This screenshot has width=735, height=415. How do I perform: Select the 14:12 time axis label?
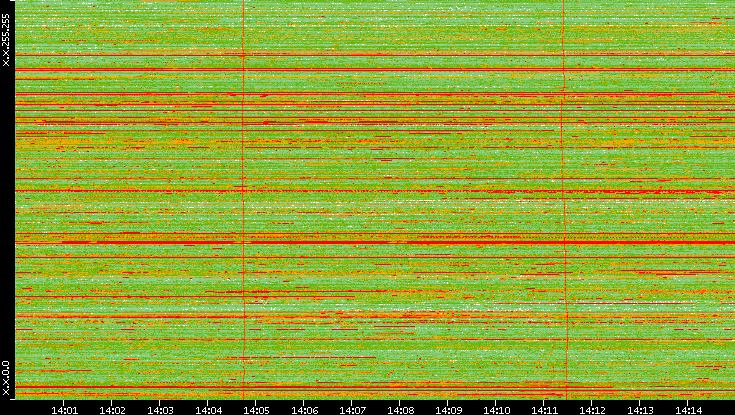click(592, 409)
